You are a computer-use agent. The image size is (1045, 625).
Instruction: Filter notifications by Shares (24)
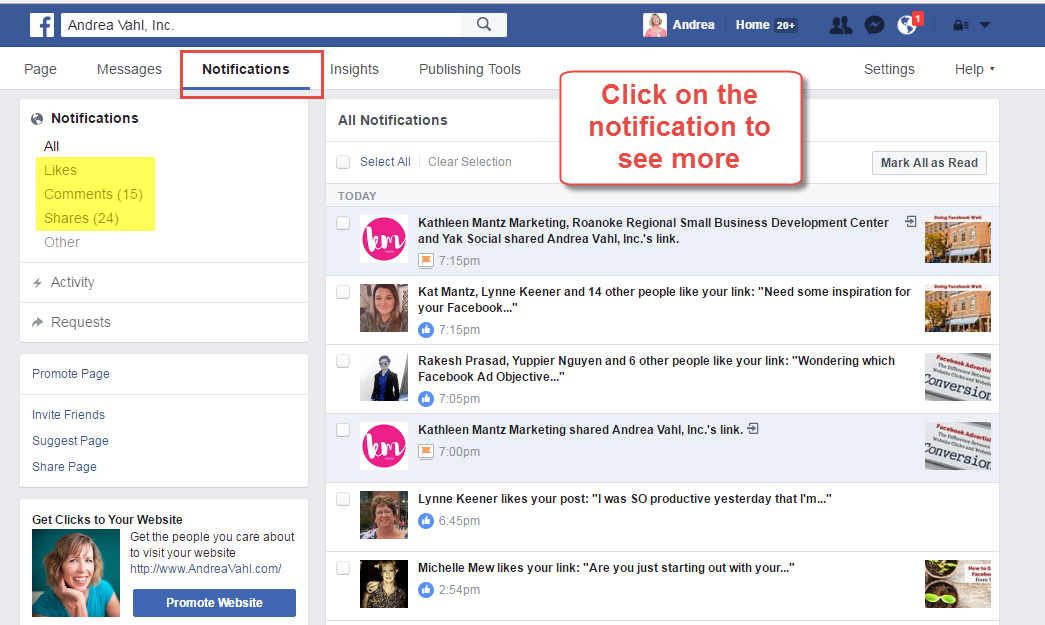(x=81, y=219)
